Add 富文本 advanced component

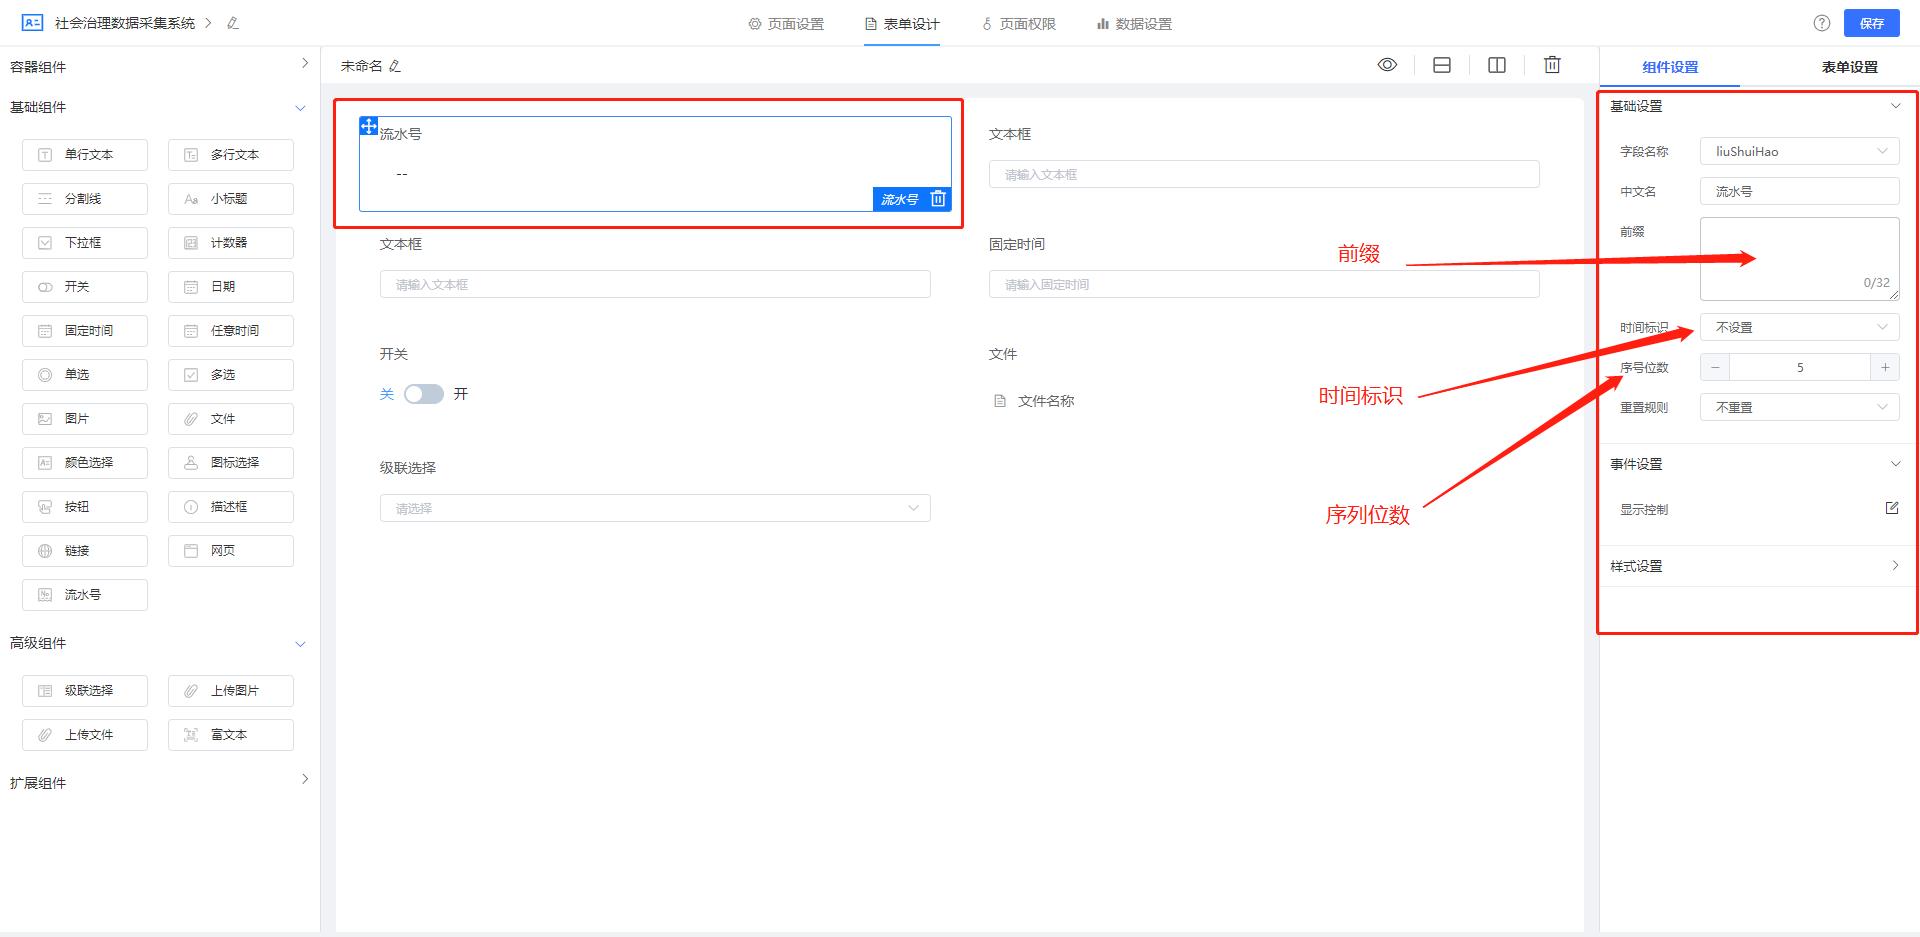pos(231,735)
